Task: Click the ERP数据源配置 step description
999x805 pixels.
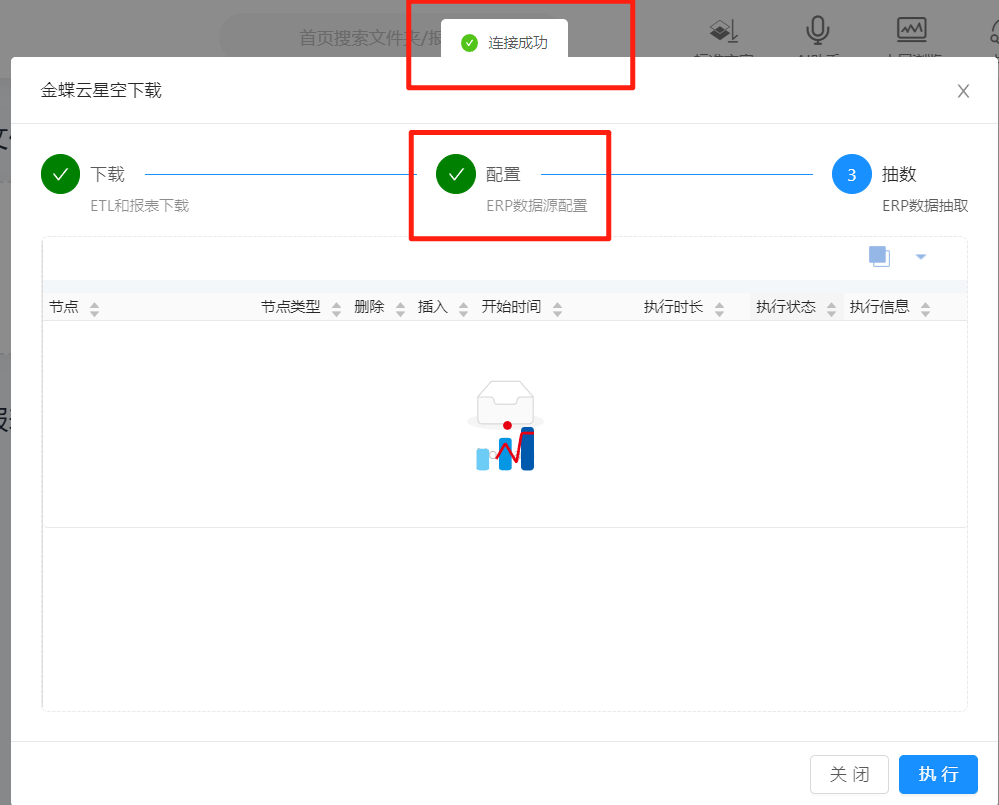Action: [536, 206]
